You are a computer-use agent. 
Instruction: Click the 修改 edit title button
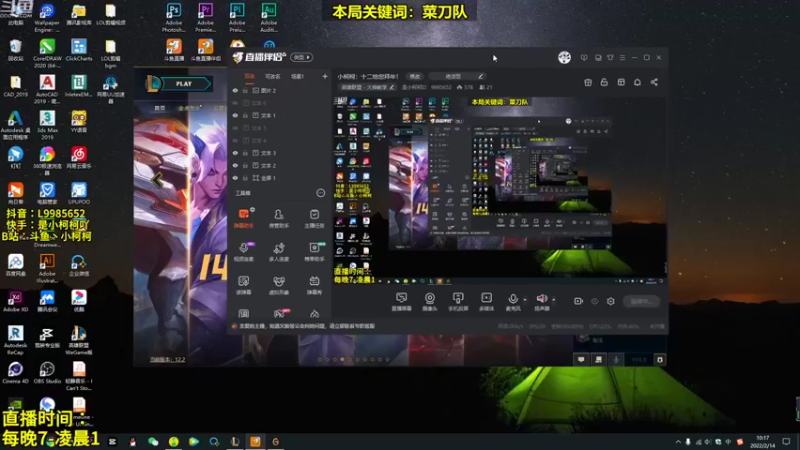[415, 77]
